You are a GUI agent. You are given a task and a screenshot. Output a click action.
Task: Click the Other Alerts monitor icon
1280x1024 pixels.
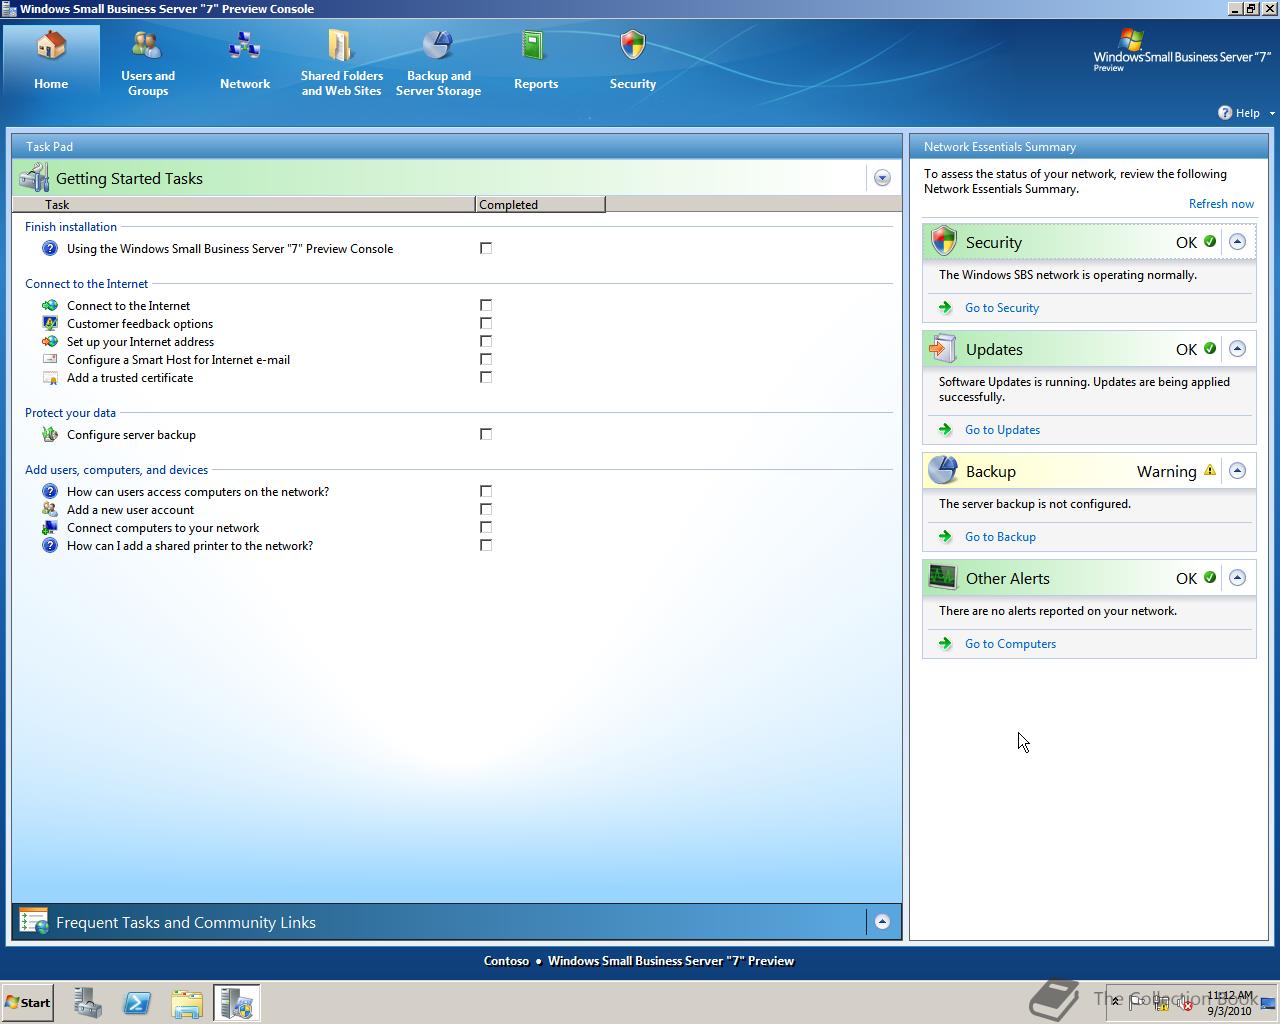tap(943, 577)
